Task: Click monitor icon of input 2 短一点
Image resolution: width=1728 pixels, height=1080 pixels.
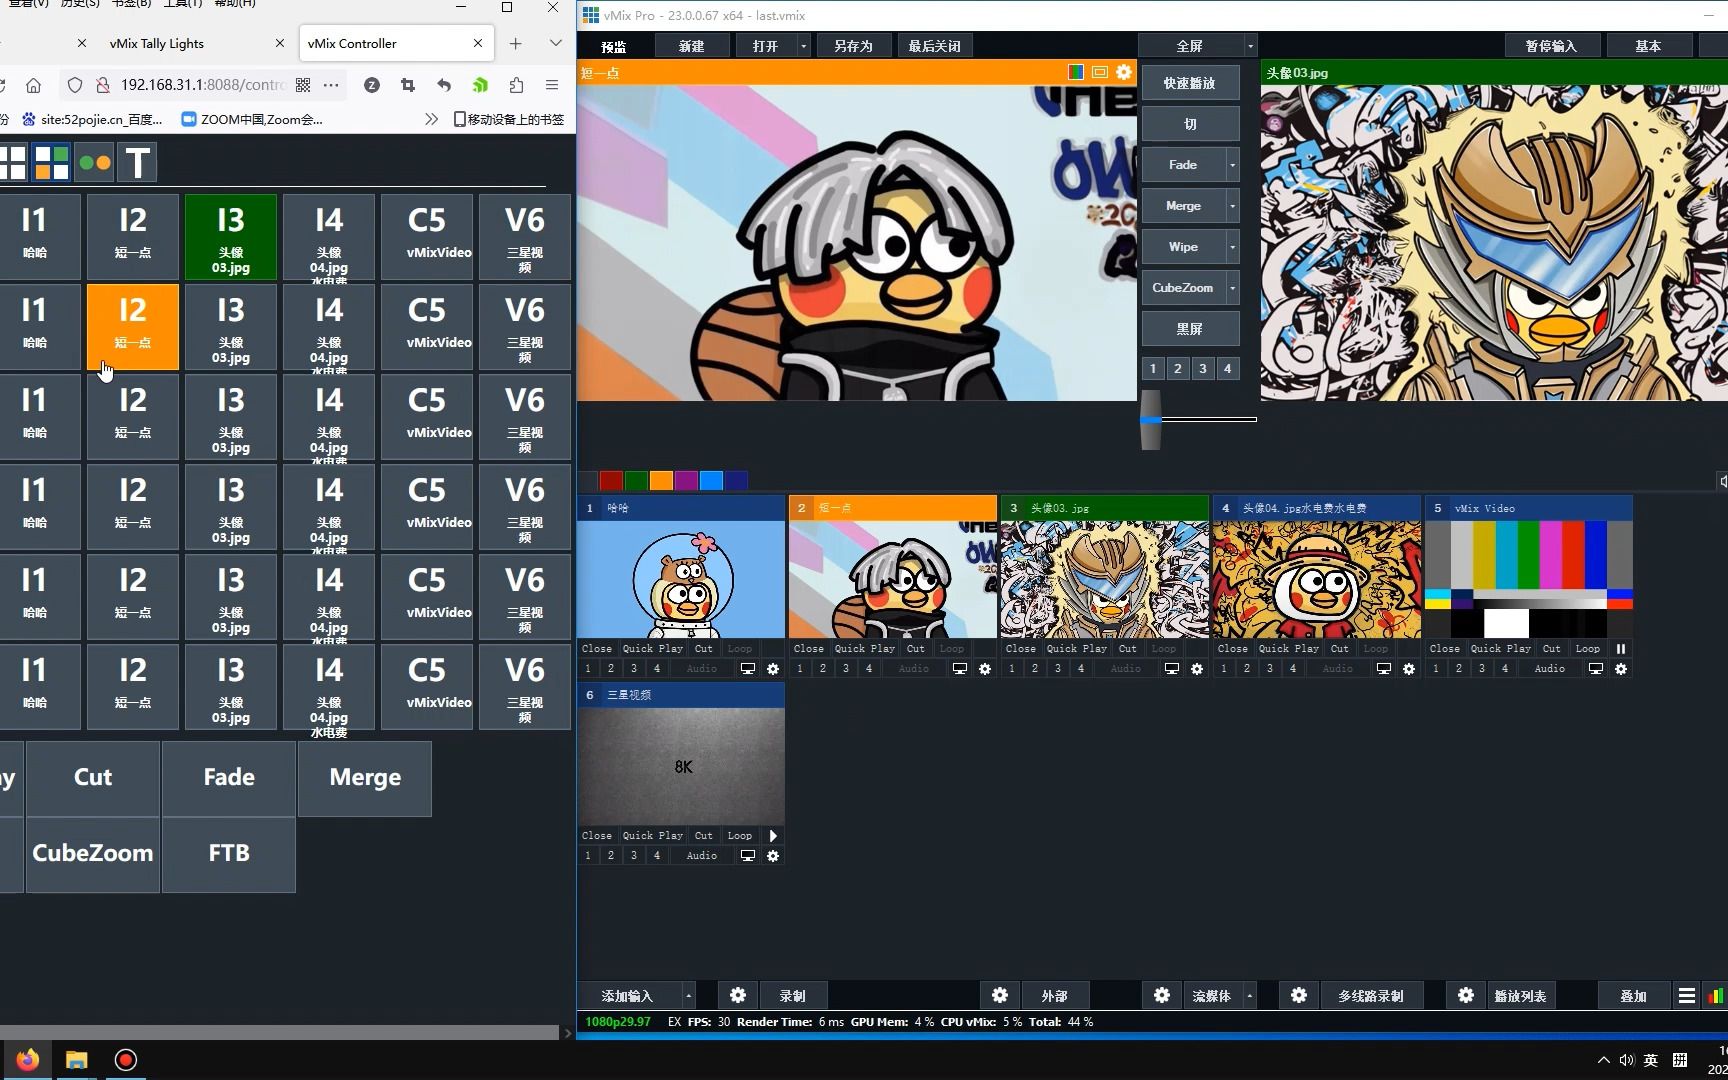Action: 960,669
